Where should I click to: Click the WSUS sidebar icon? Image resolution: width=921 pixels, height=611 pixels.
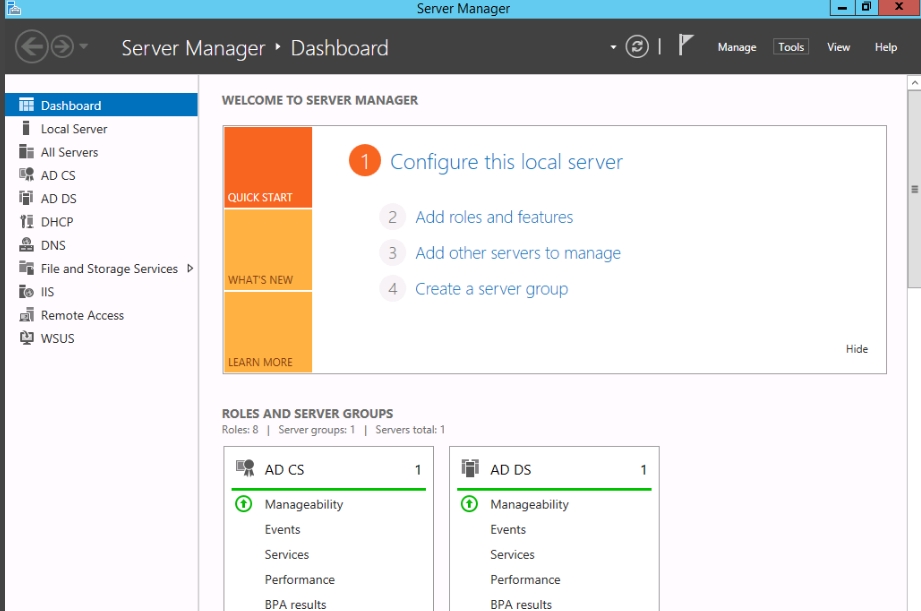click(26, 338)
